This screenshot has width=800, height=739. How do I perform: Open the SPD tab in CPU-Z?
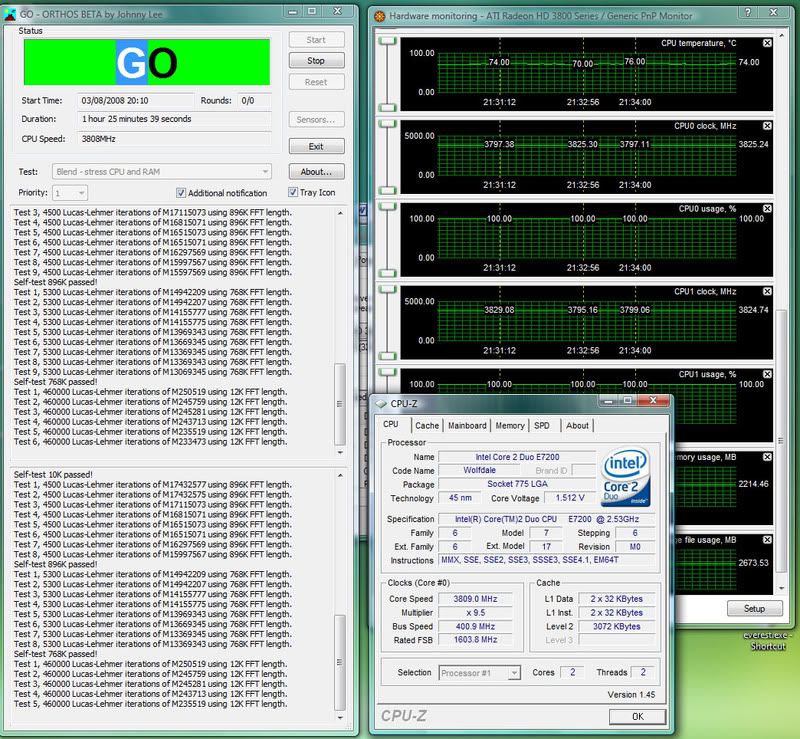click(541, 425)
